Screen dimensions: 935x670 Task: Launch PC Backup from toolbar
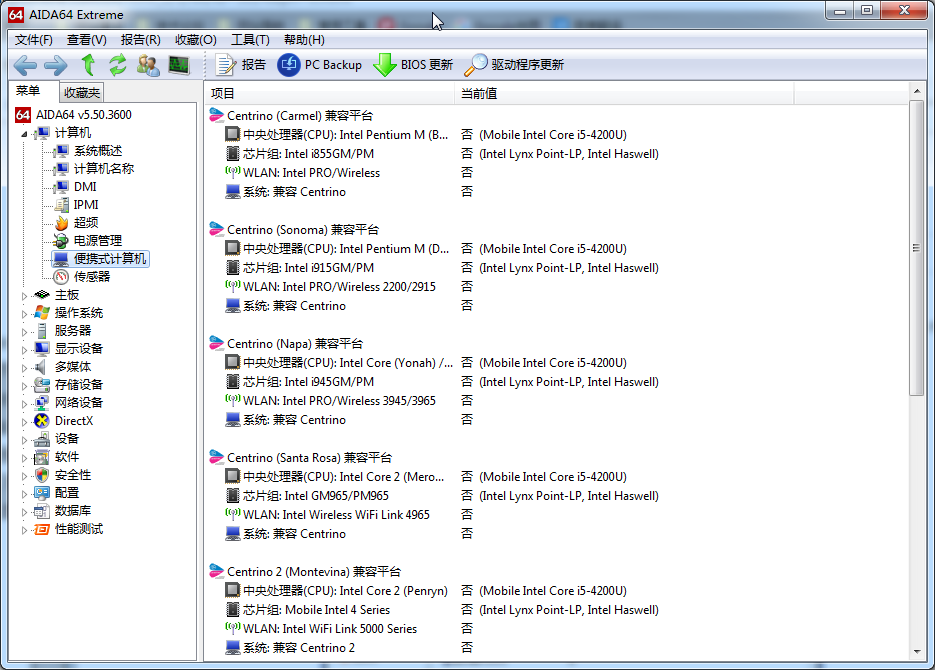point(320,64)
